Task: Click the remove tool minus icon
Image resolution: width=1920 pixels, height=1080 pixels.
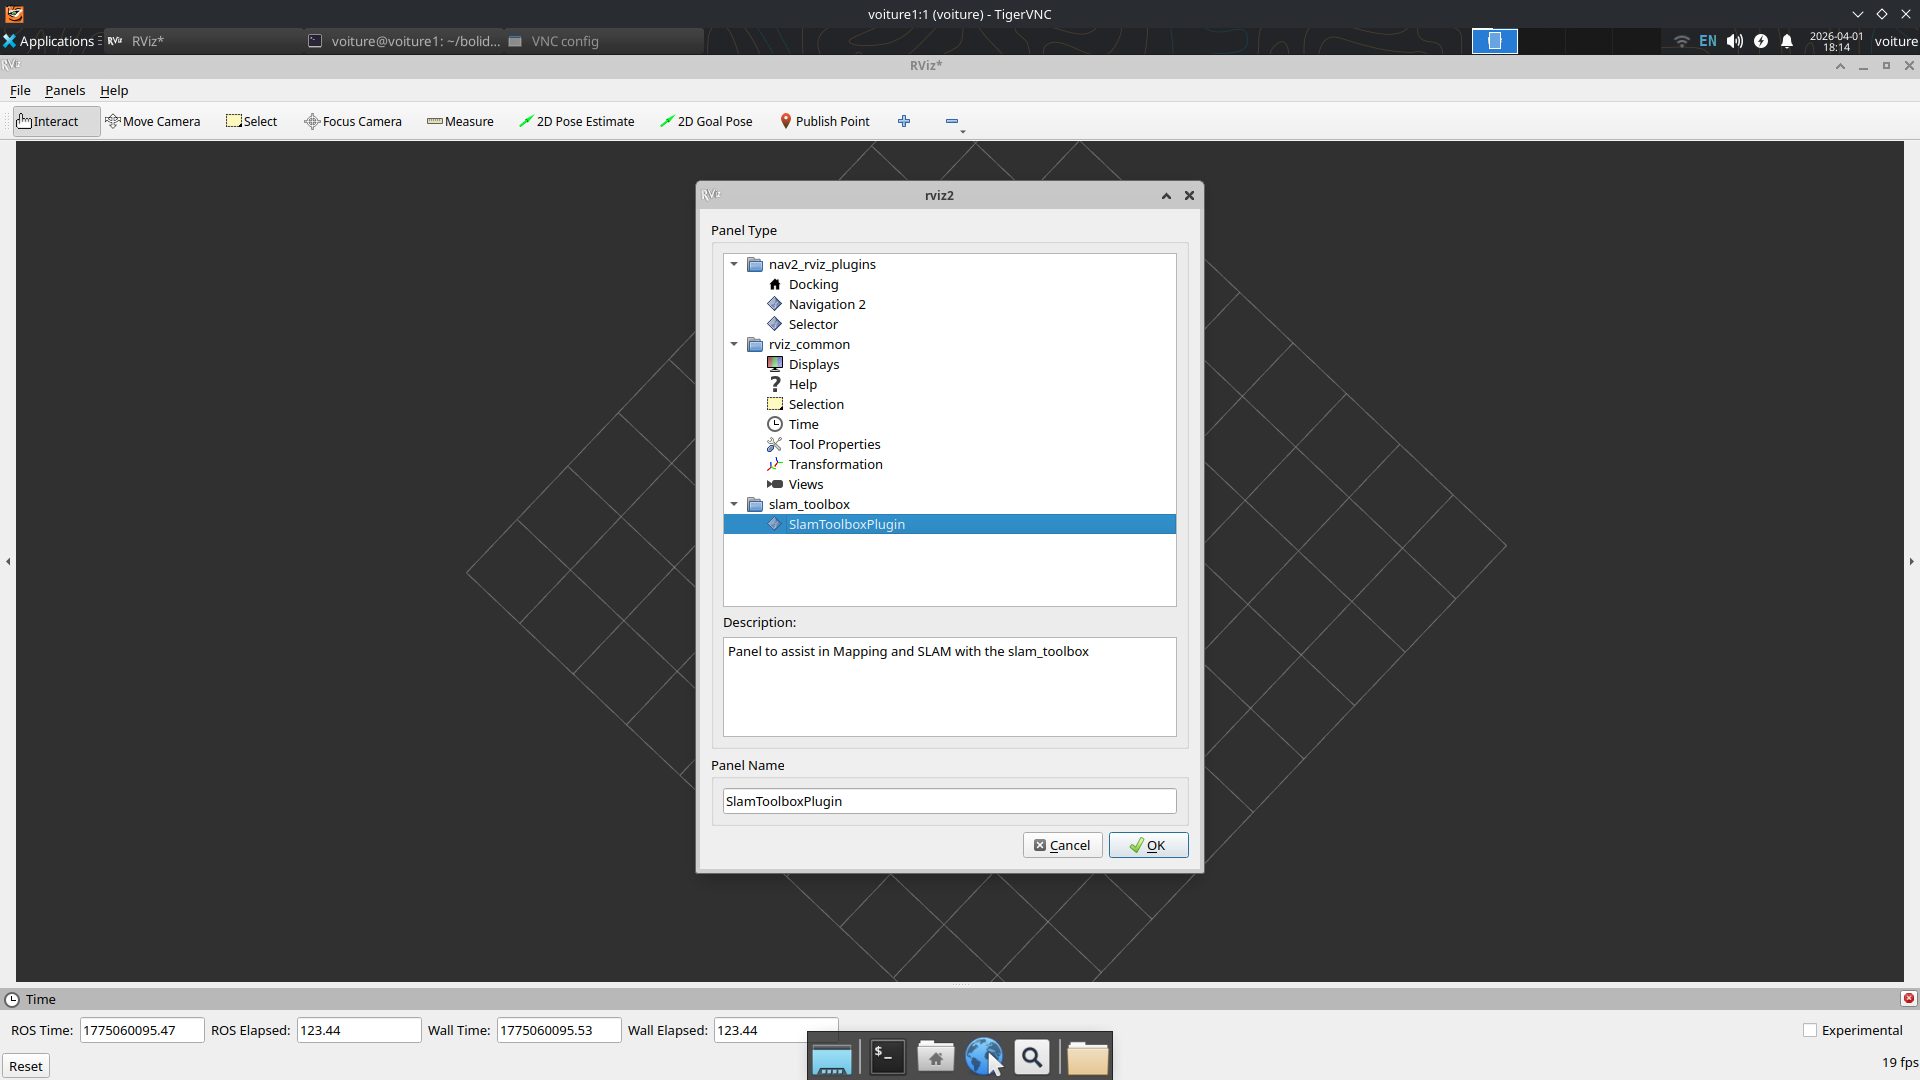Action: [x=951, y=121]
